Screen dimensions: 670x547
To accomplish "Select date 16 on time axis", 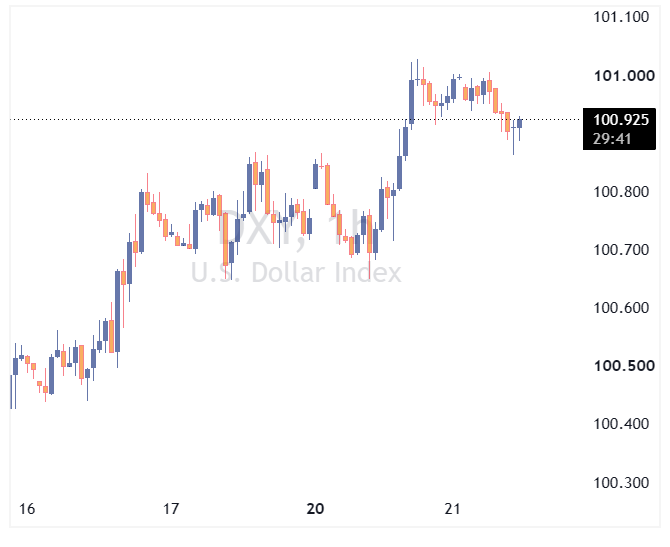I will pyautogui.click(x=27, y=509).
